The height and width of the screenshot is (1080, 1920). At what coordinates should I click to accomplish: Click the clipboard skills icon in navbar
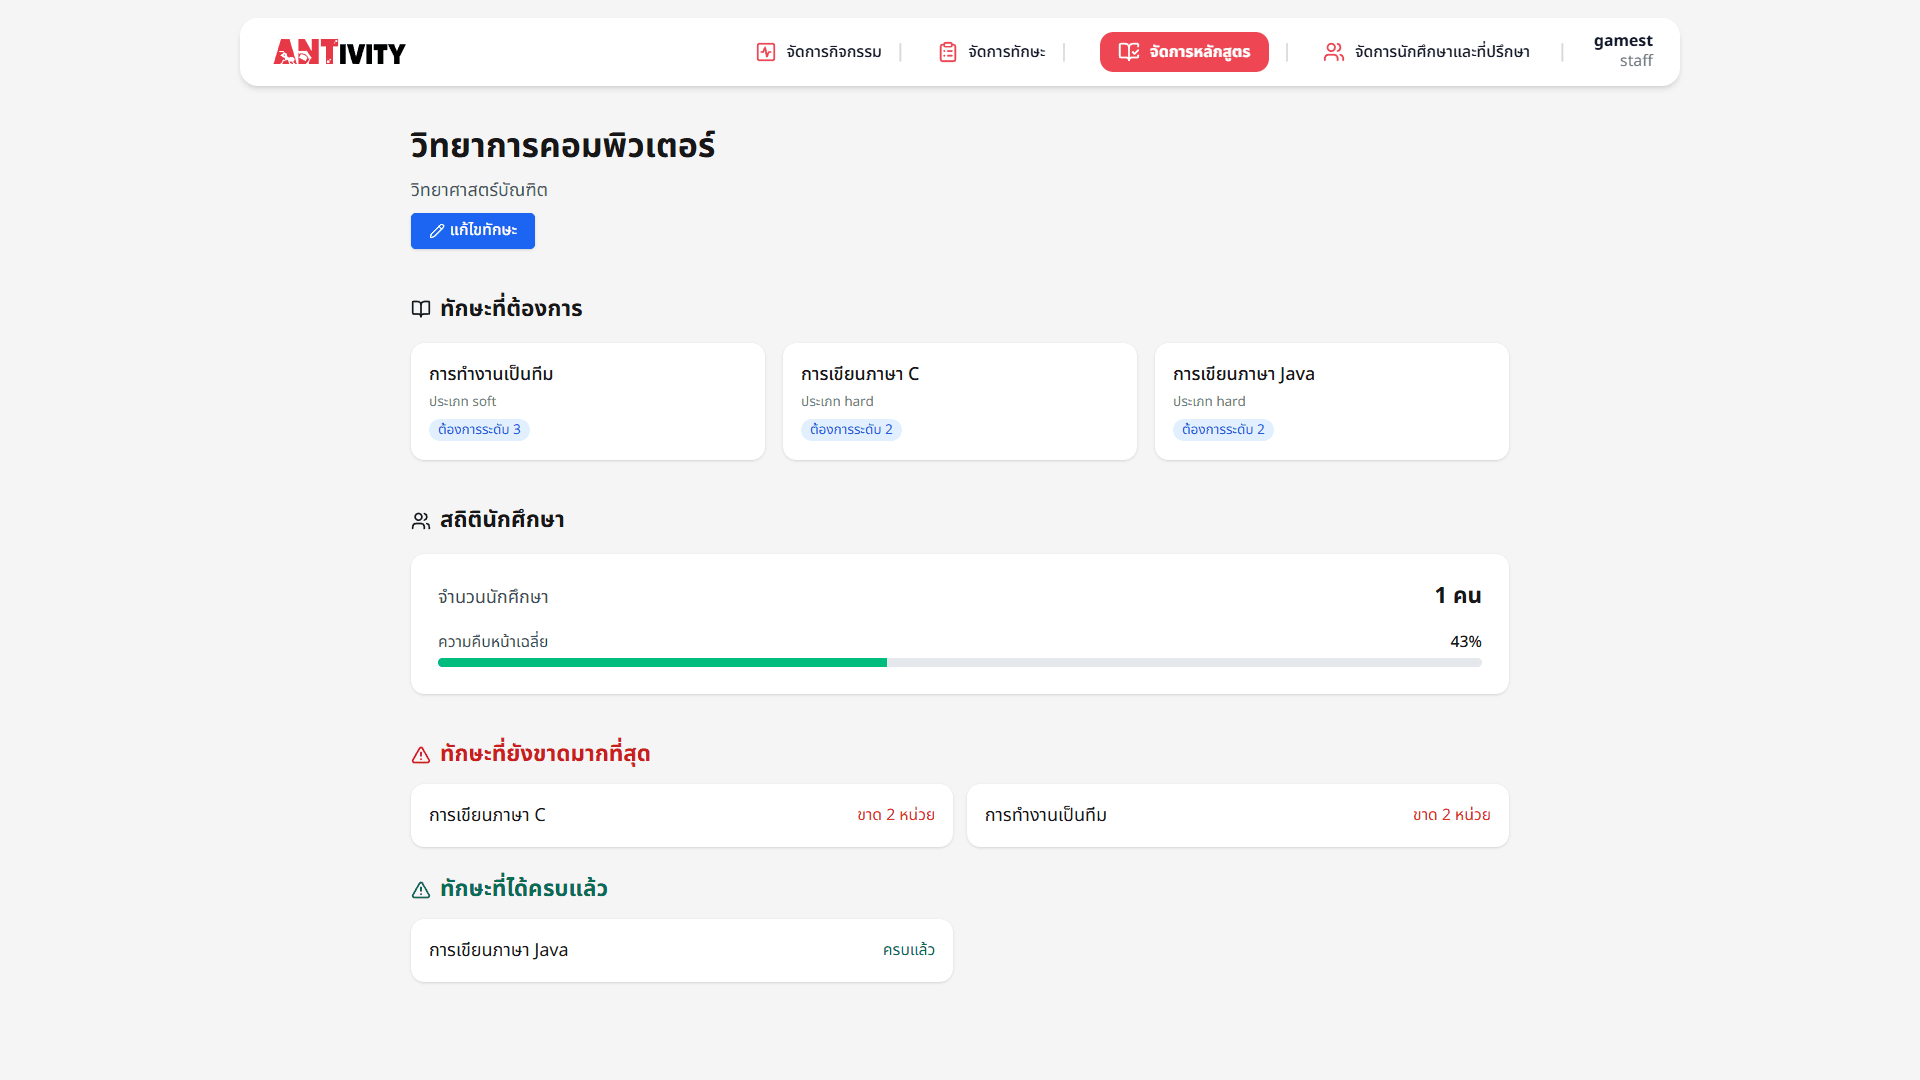948,52
